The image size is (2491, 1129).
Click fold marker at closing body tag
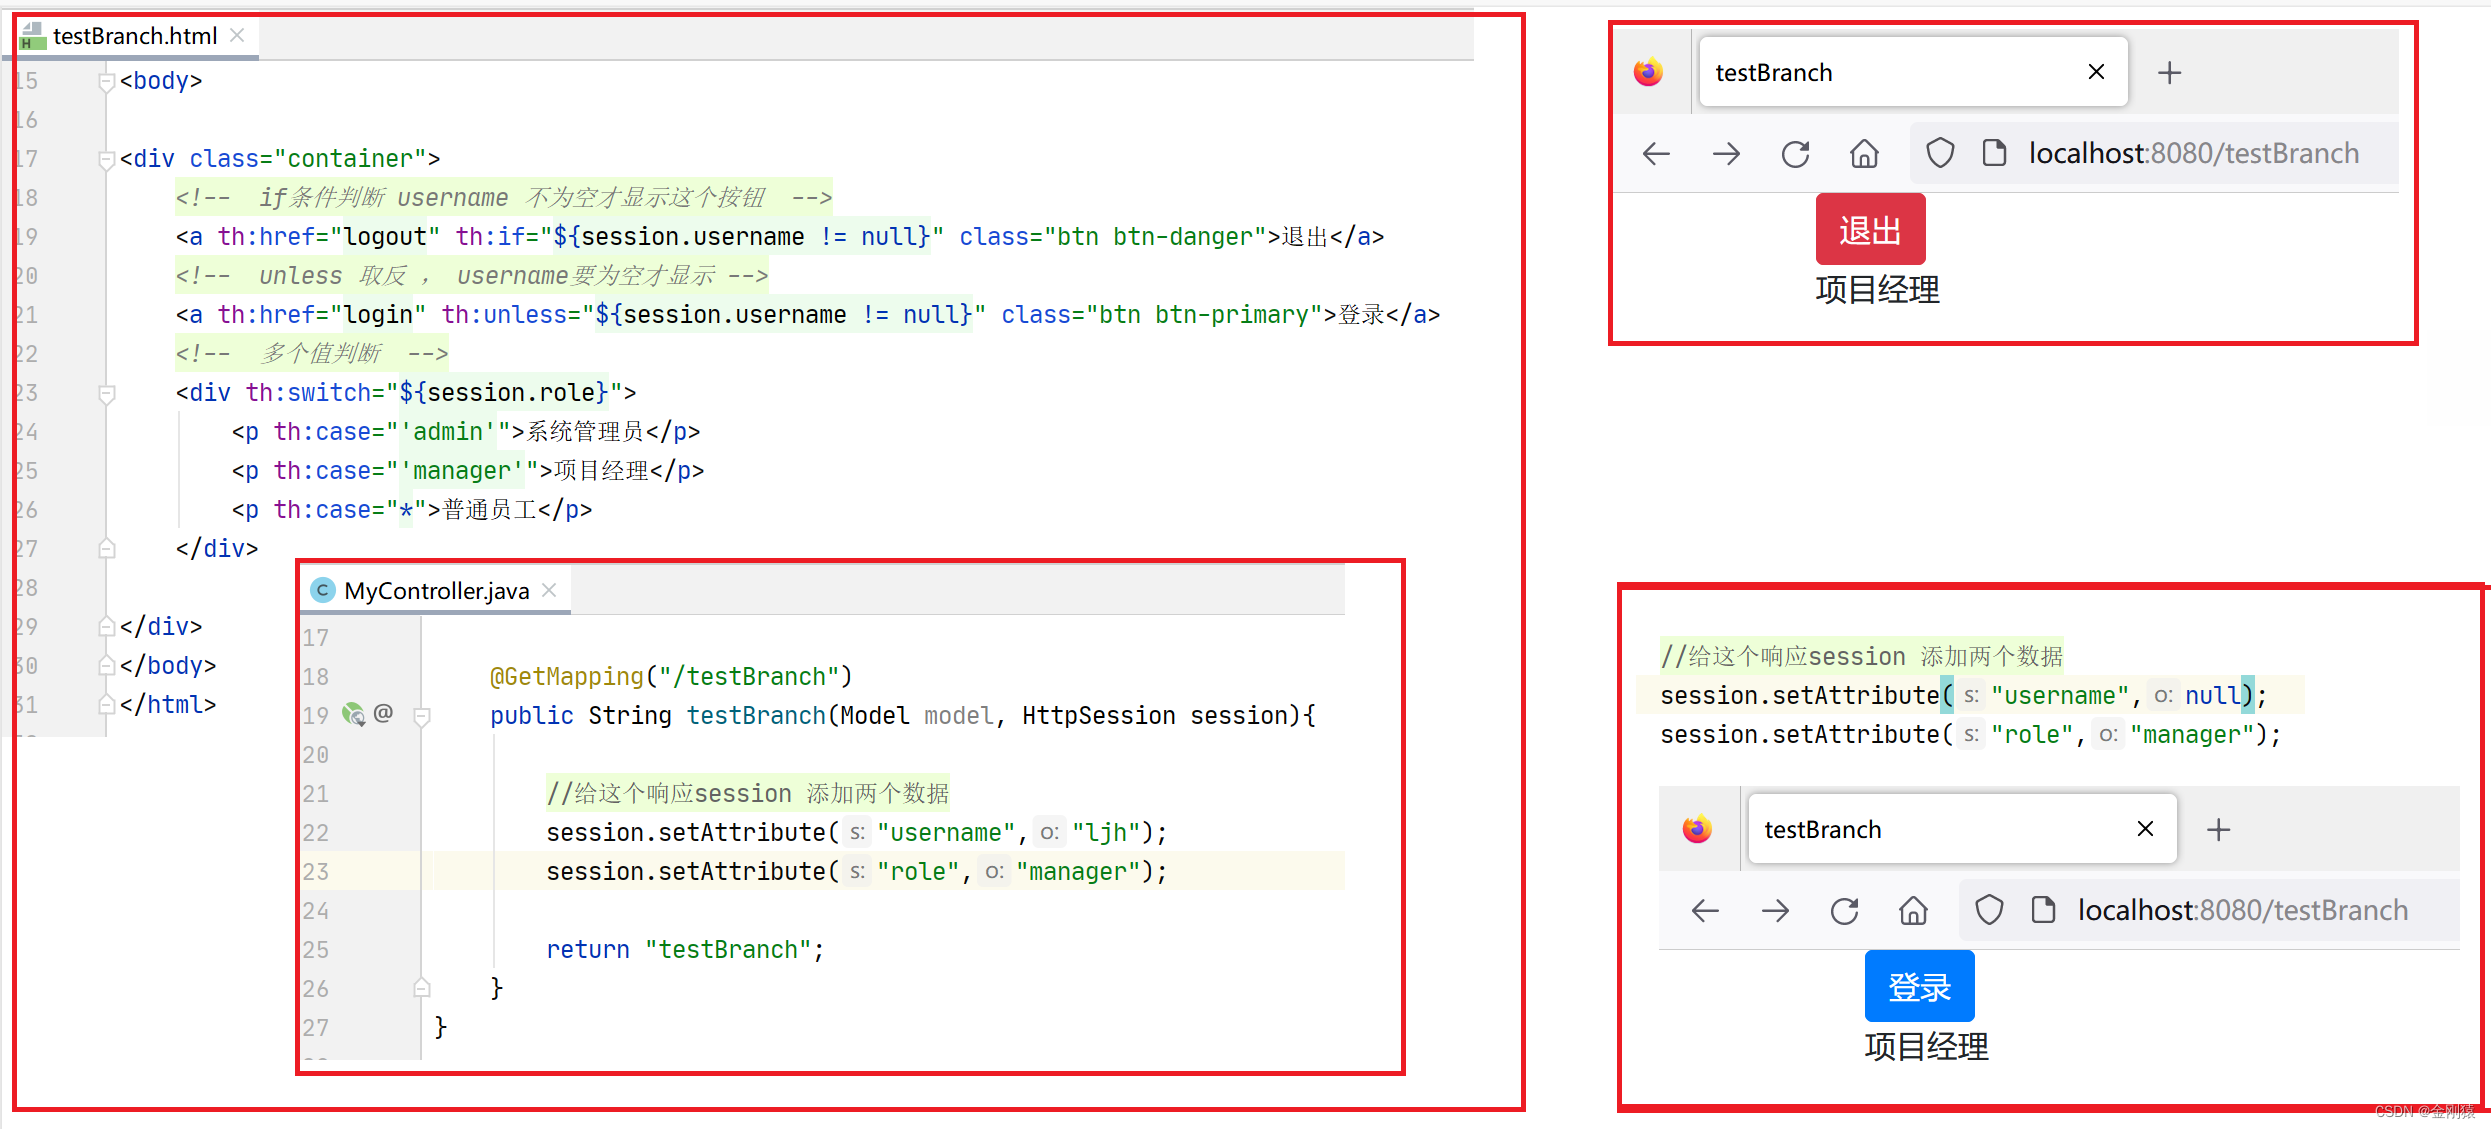(x=106, y=665)
